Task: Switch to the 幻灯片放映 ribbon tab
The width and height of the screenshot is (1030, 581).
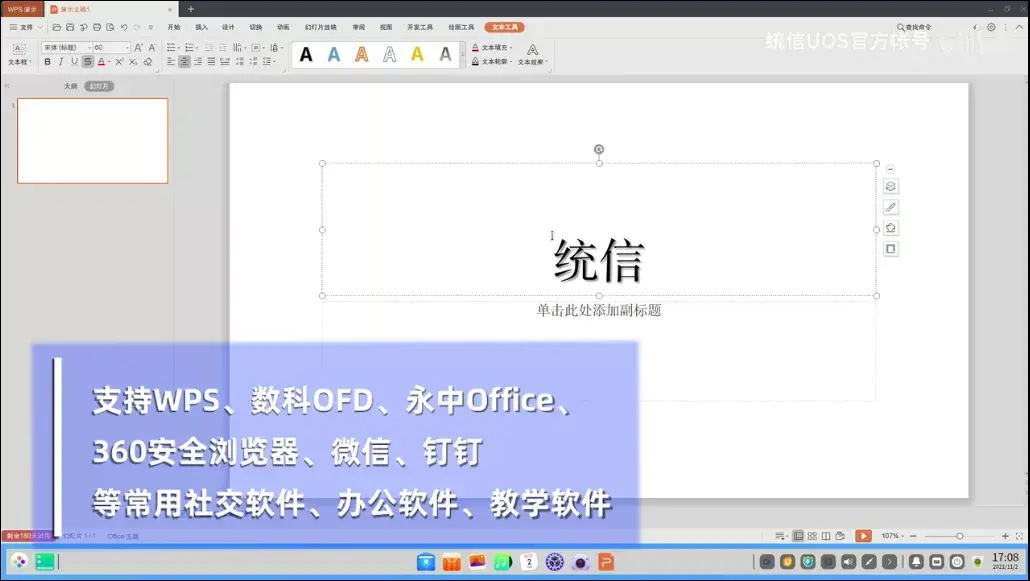Action: [x=321, y=27]
